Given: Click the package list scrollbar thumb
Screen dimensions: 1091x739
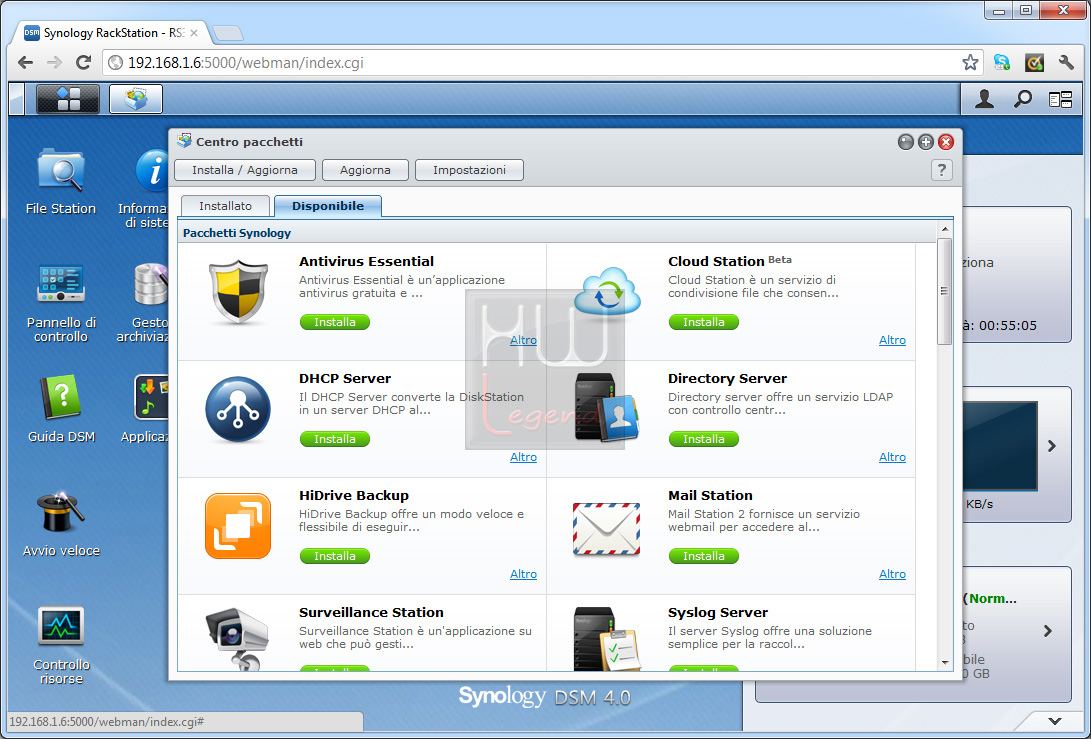Looking at the screenshot, I should point(944,291).
